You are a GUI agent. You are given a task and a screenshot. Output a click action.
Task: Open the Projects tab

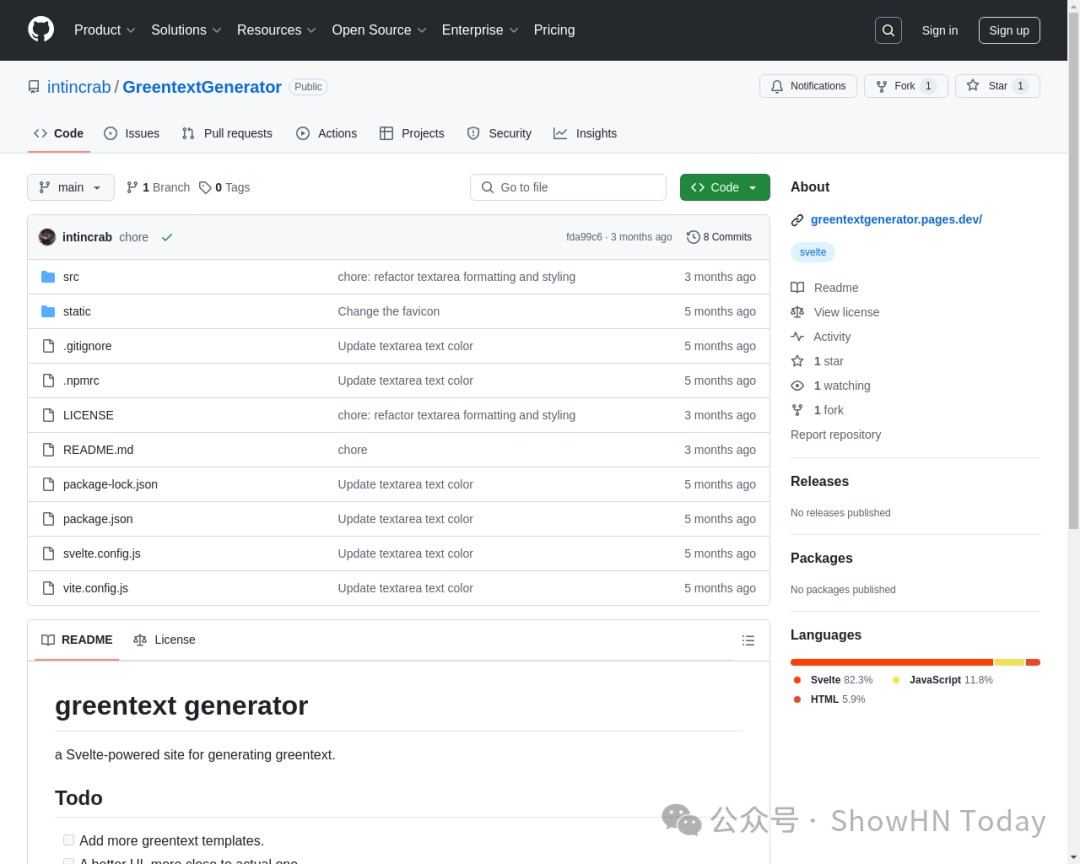pos(412,134)
